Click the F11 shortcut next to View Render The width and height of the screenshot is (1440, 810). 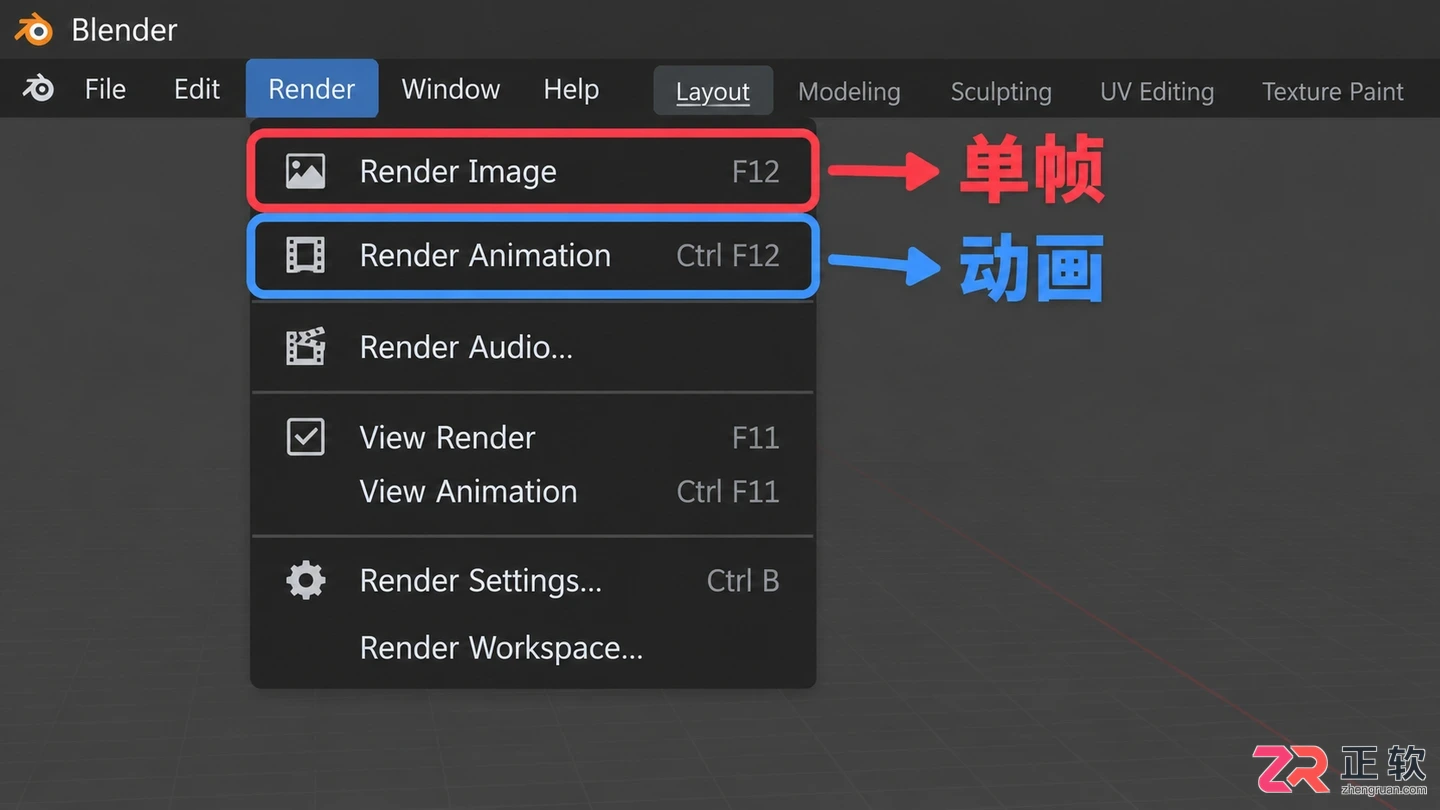click(755, 437)
